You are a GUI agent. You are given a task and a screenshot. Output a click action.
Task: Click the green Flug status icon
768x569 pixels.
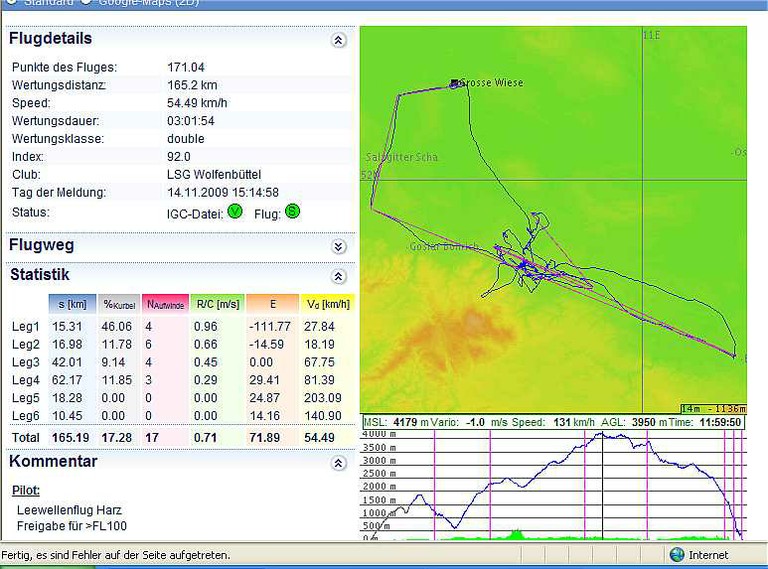pos(292,212)
